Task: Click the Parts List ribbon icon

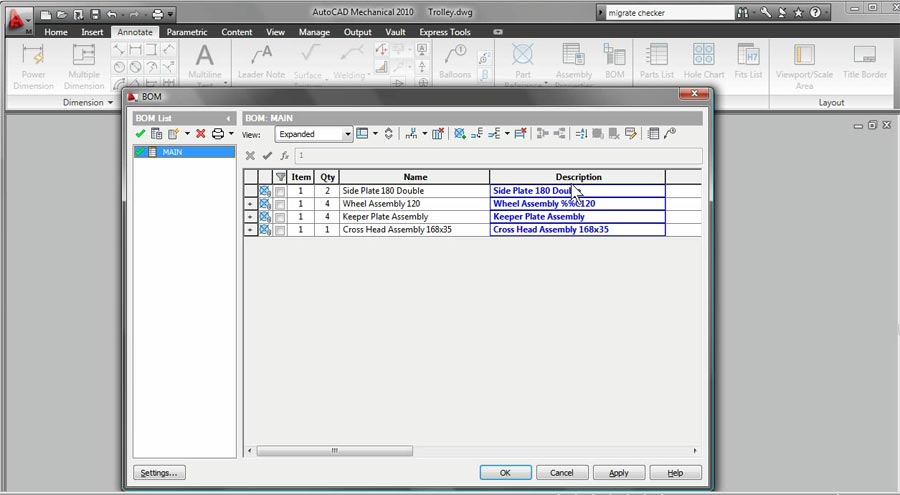Action: coord(657,61)
